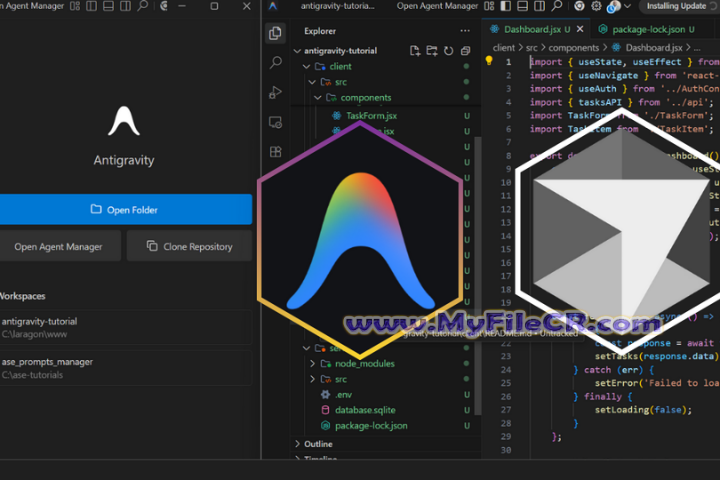The width and height of the screenshot is (720, 480).
Task: Click Antigravity logo icon in editor window
Action: pos(273,6)
